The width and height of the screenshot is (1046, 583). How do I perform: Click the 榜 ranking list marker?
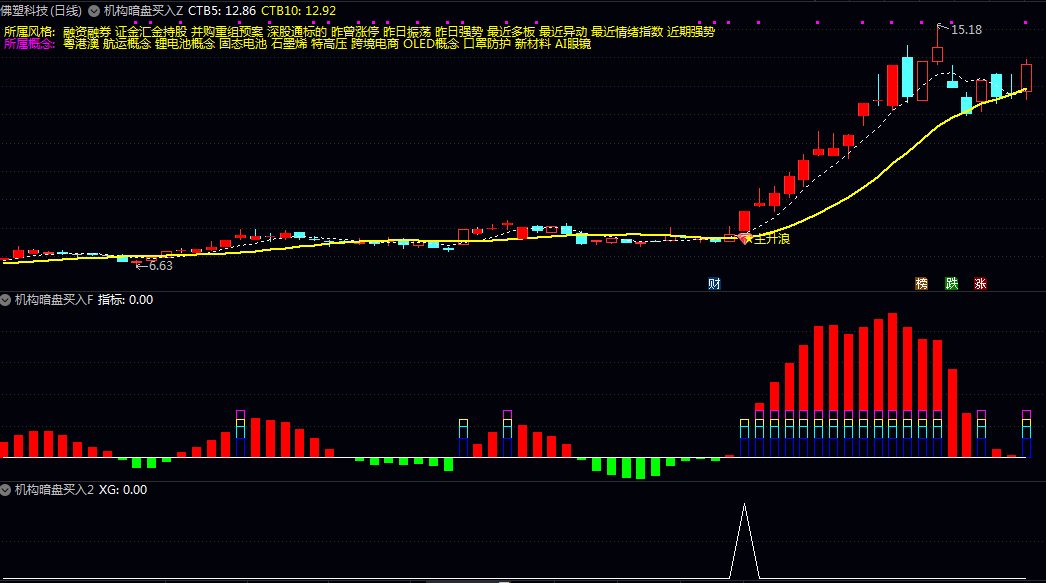click(x=921, y=283)
